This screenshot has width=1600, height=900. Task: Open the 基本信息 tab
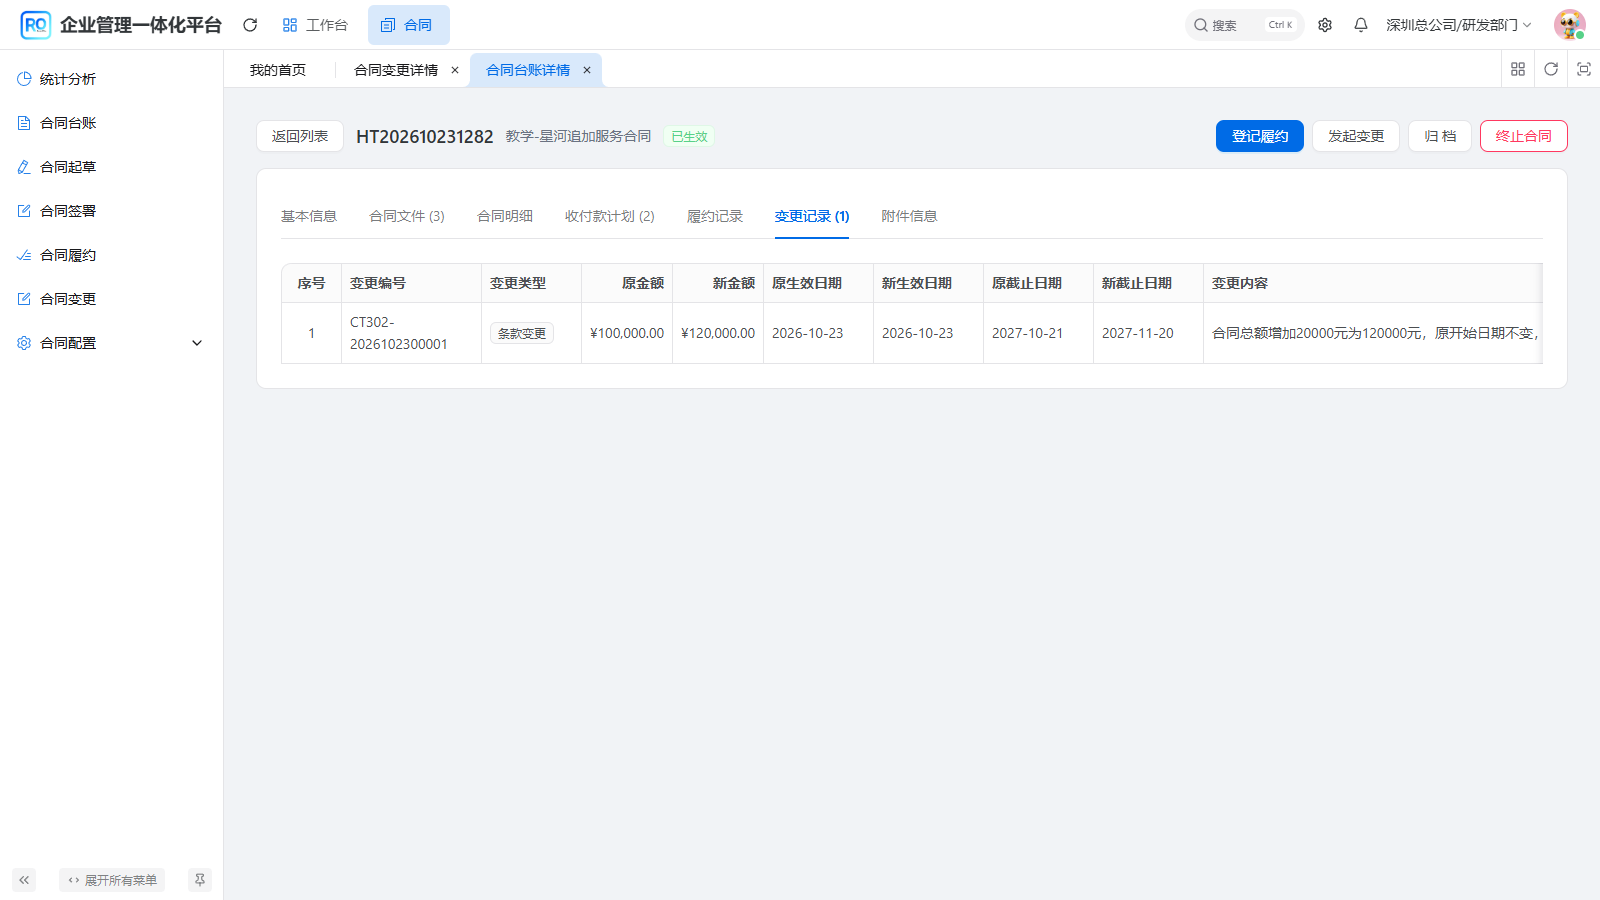coord(309,216)
